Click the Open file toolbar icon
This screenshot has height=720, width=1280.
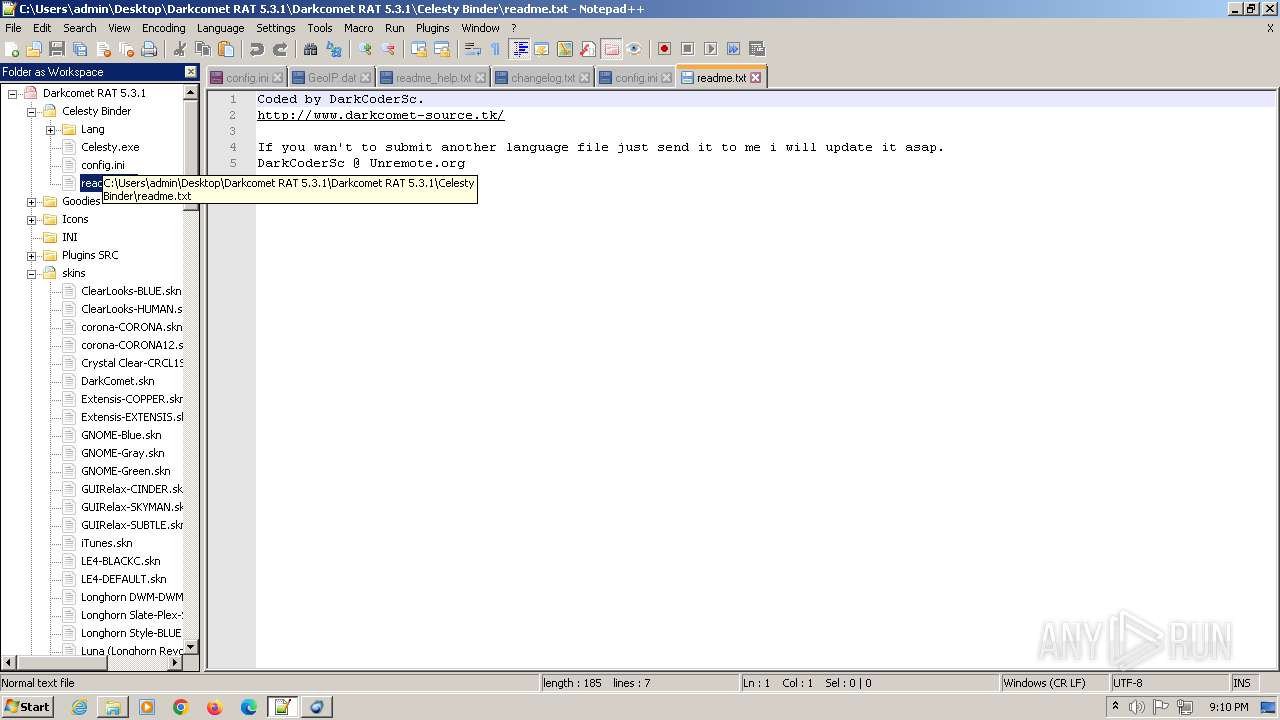[34, 49]
